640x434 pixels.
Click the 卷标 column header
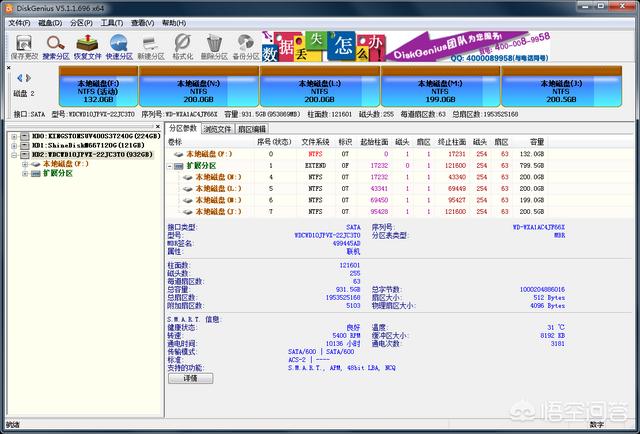[175, 142]
